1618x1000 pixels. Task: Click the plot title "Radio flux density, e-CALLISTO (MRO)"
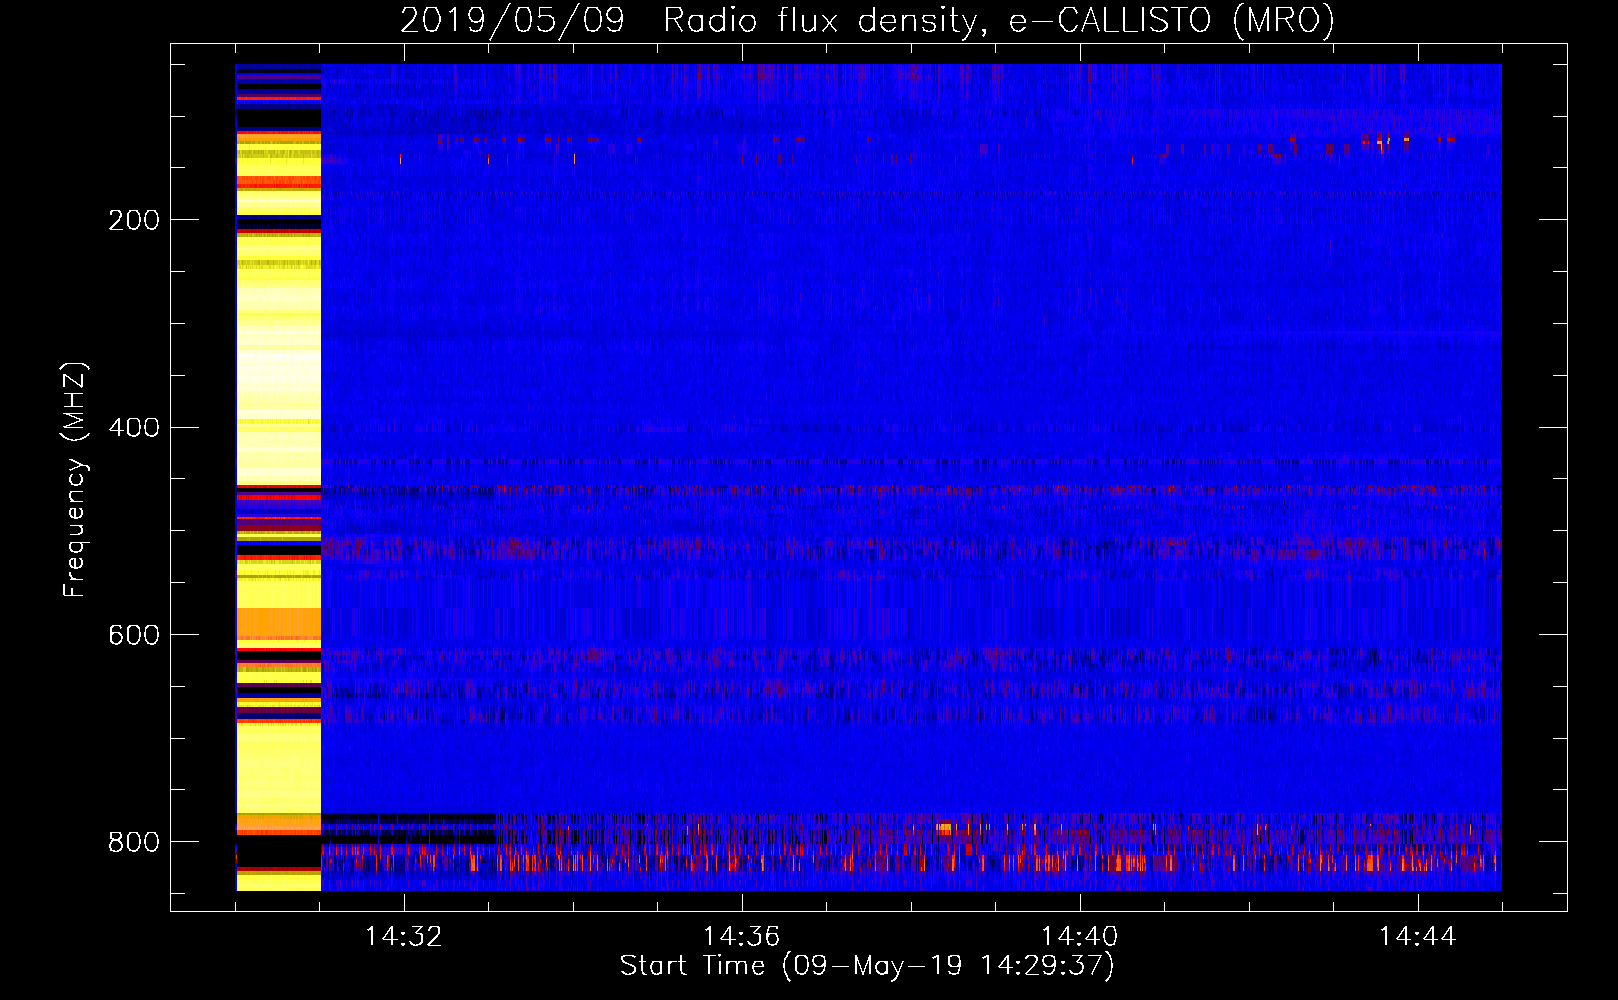tap(999, 20)
